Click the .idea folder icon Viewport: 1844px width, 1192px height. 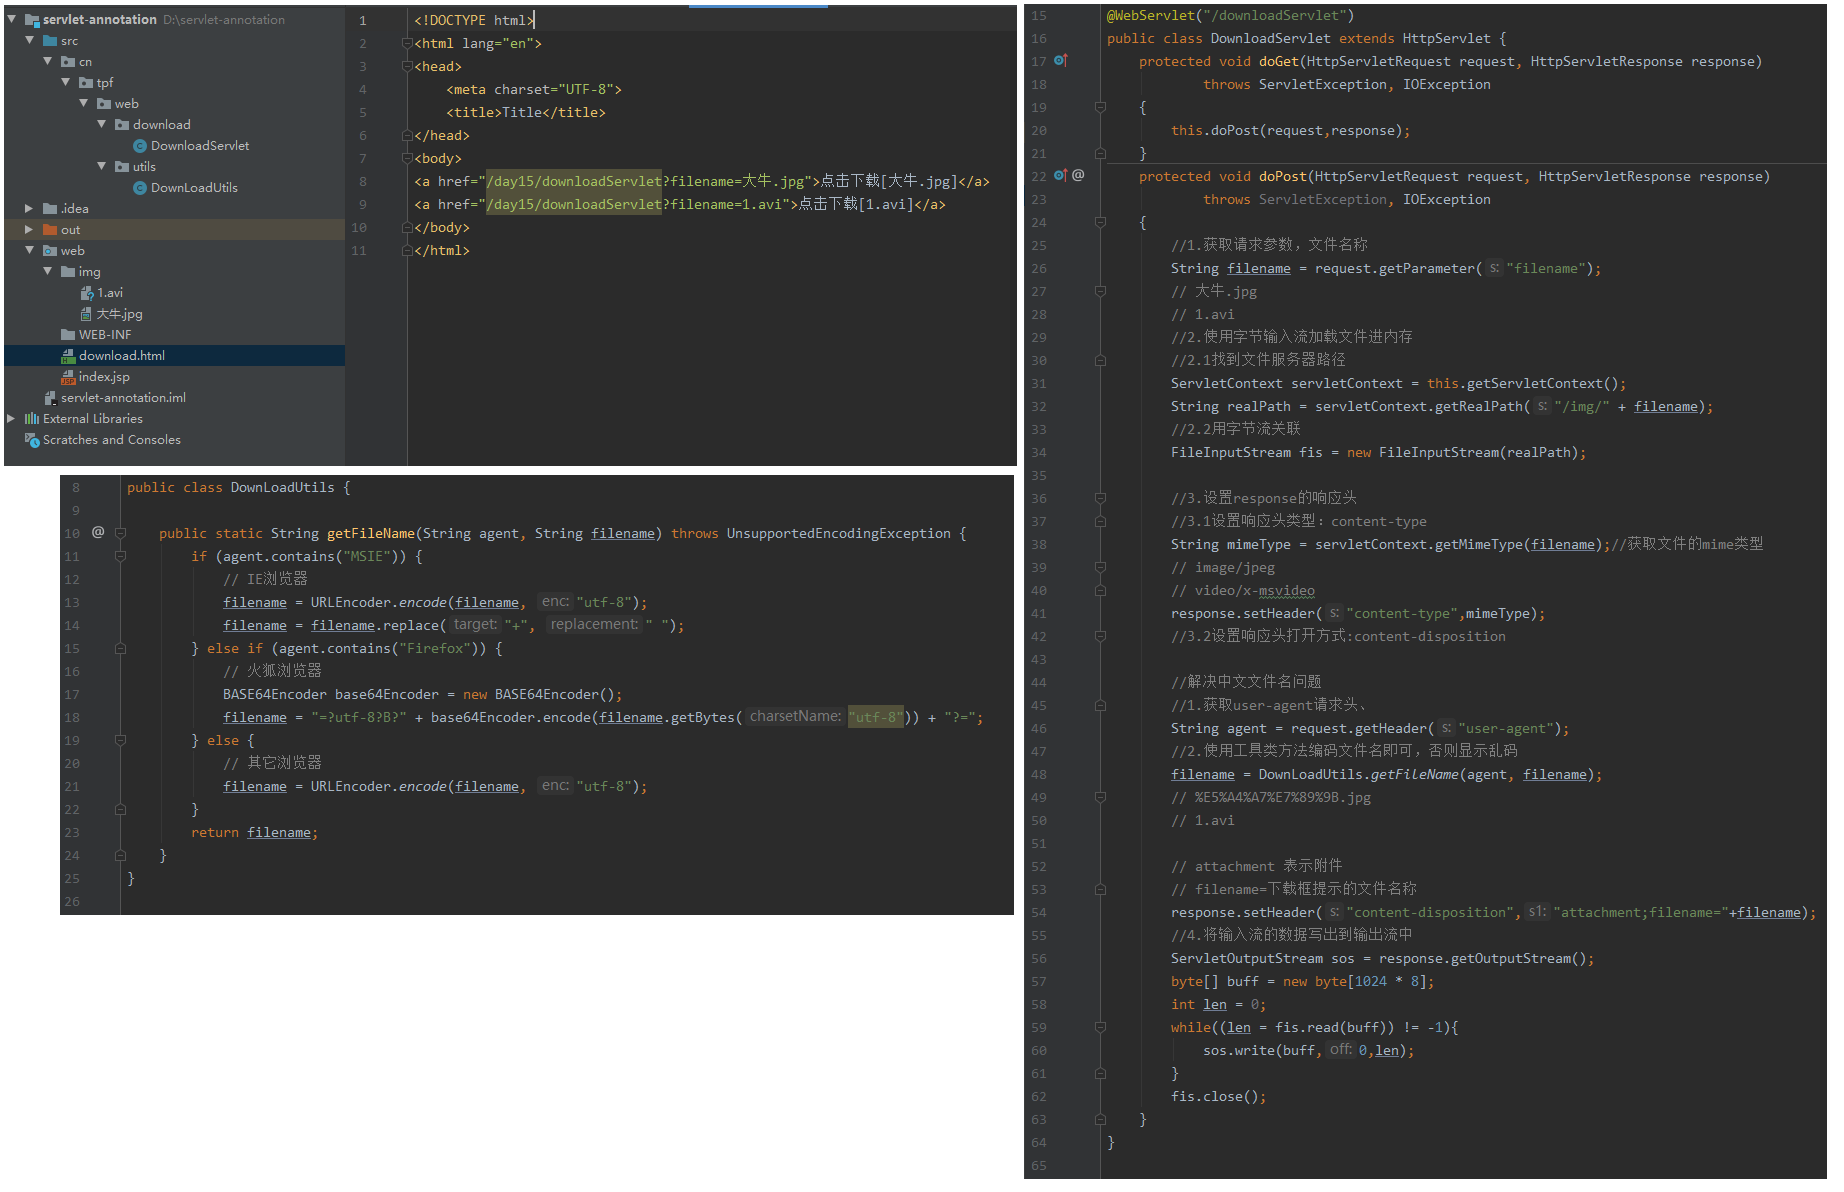[50, 209]
